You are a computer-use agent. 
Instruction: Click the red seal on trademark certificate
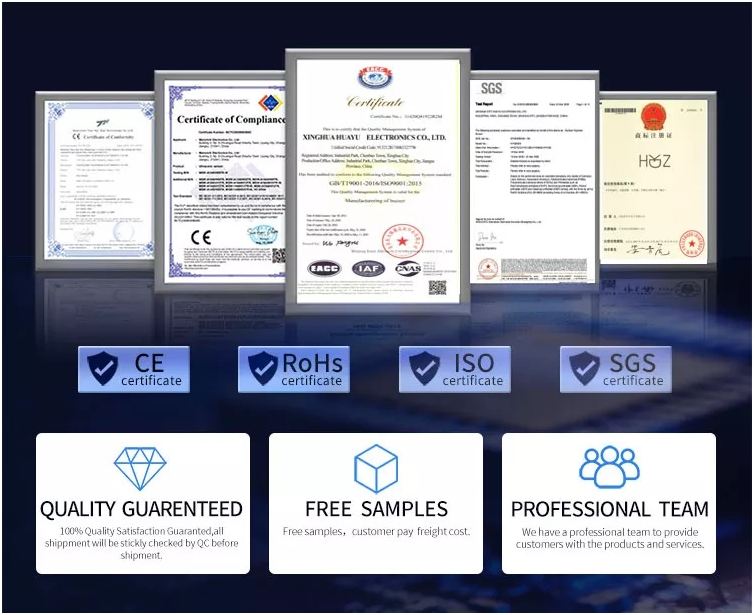[x=691, y=243]
